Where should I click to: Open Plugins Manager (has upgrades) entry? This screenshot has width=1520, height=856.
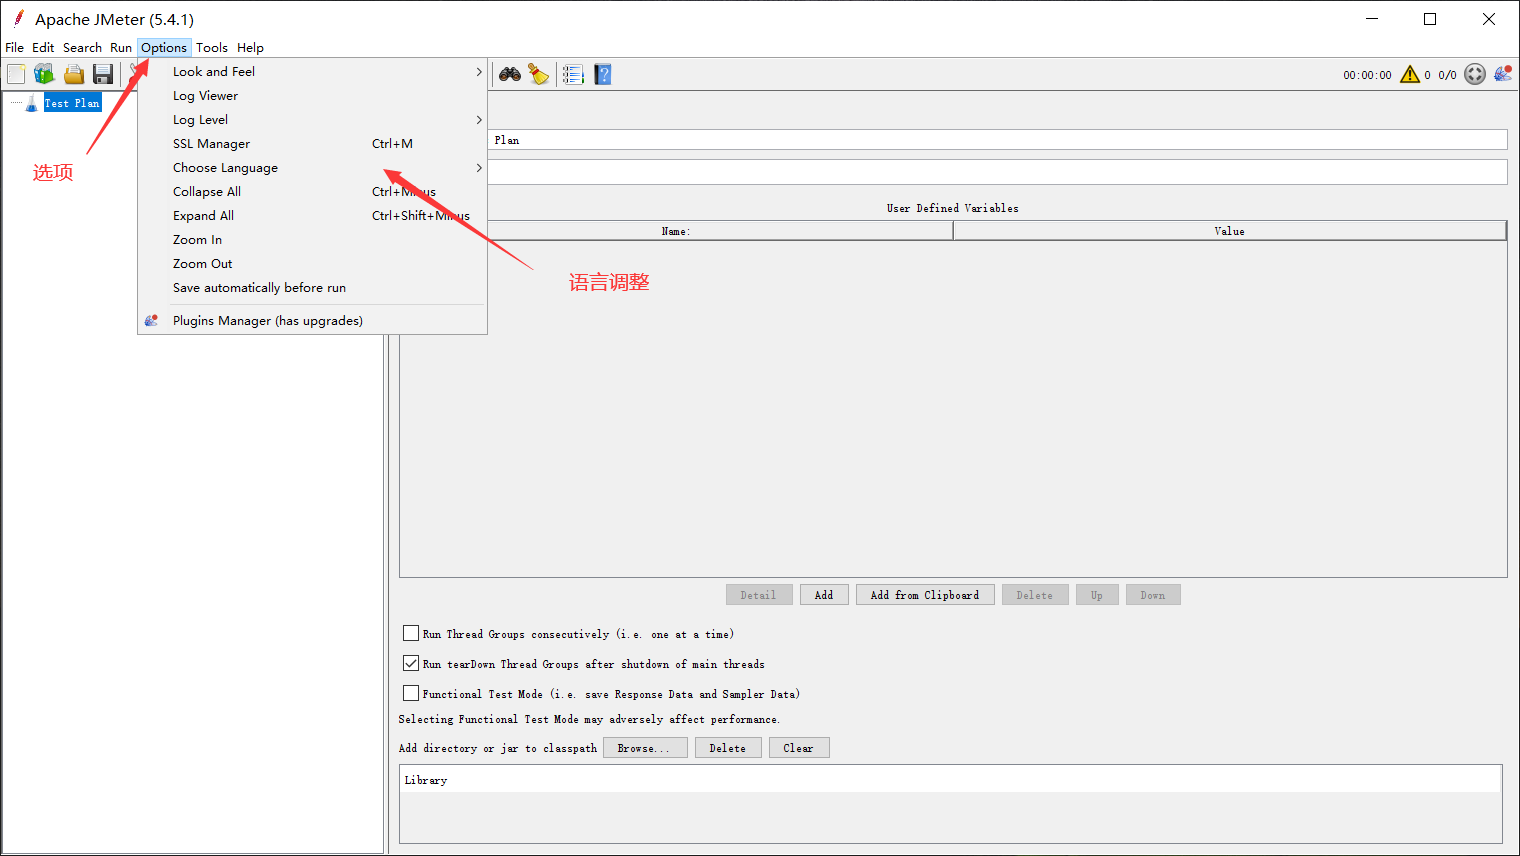point(312,321)
